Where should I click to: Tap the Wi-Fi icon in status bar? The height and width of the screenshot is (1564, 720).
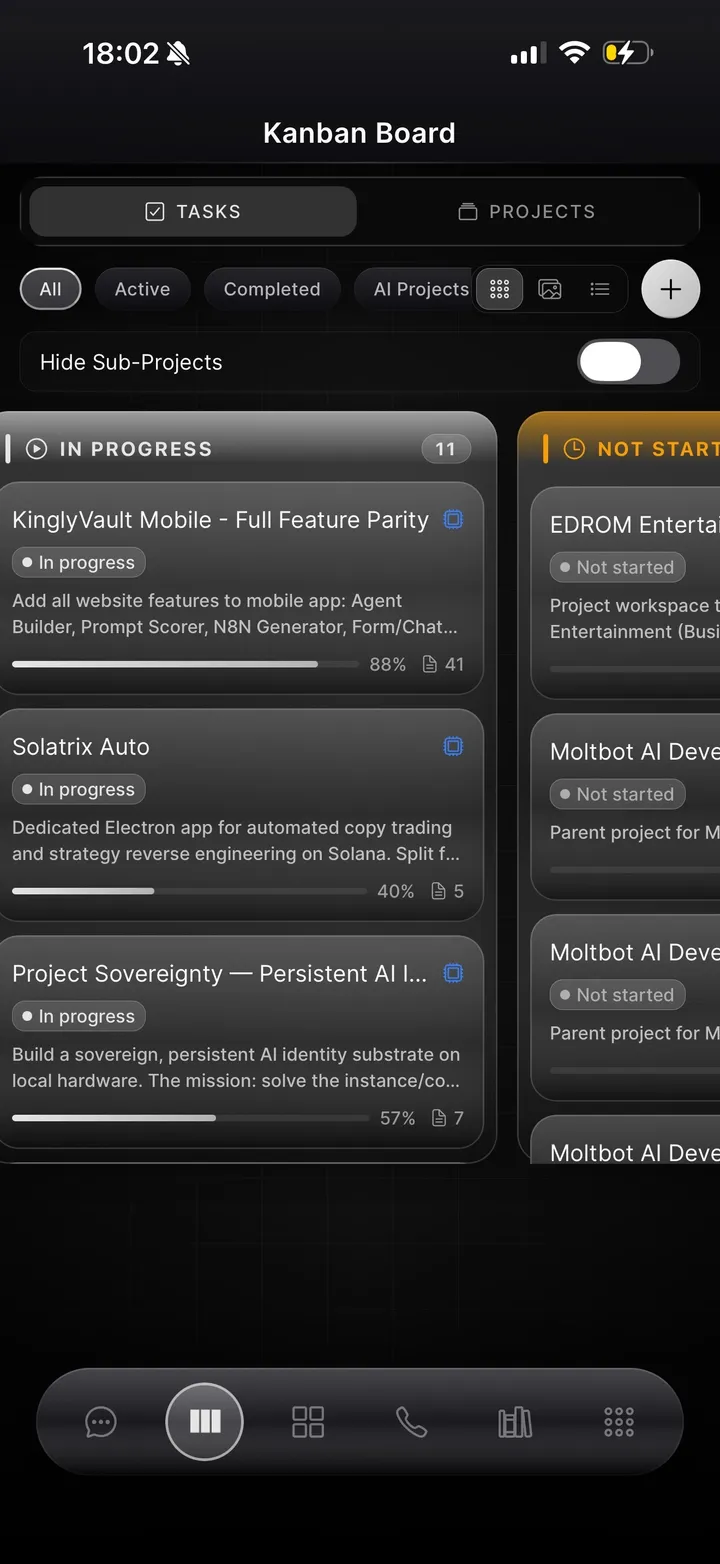pyautogui.click(x=574, y=53)
